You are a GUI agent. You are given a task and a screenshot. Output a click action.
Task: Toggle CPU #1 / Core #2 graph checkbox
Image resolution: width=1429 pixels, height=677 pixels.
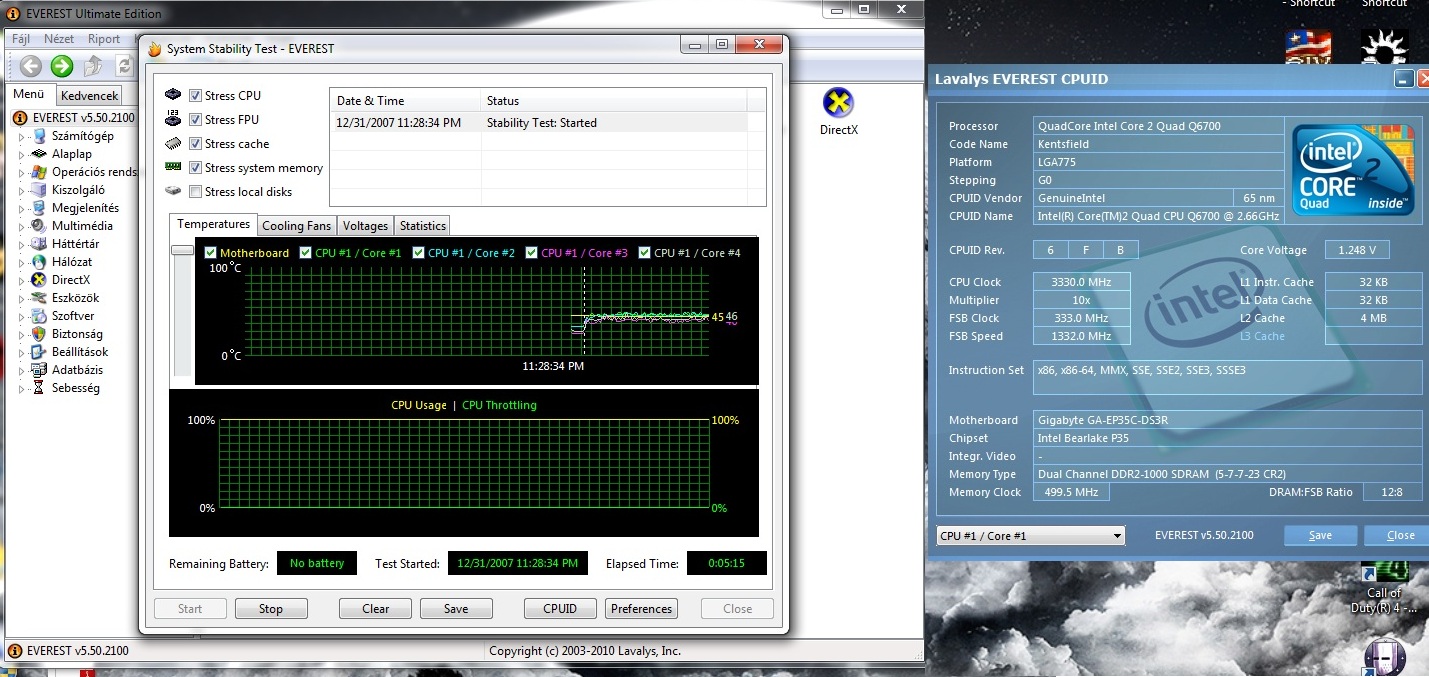pyautogui.click(x=418, y=253)
